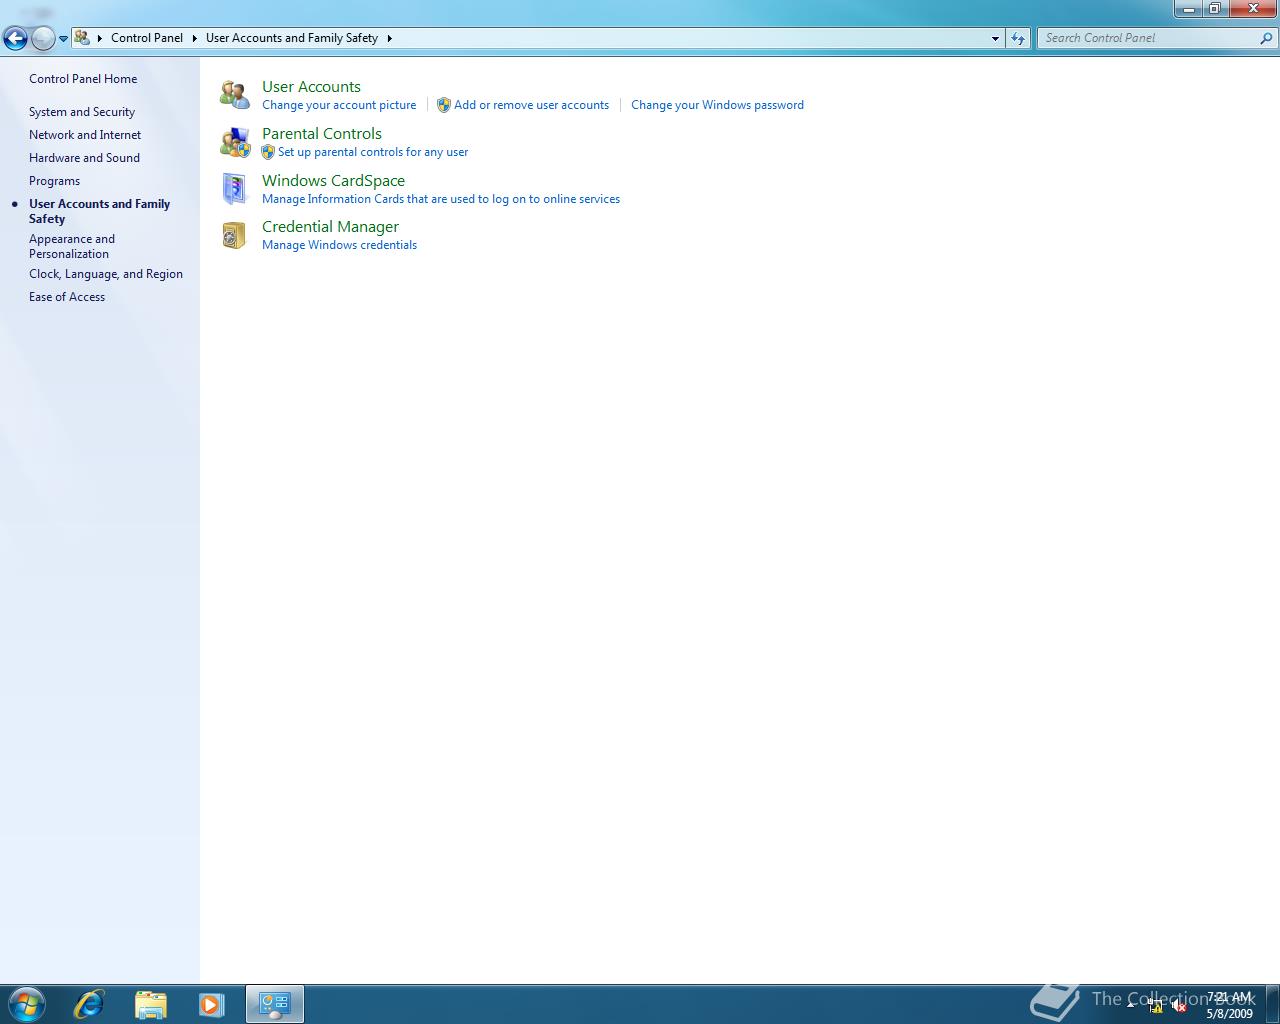Click the shield icon beside Add or remove user accounts
The height and width of the screenshot is (1024, 1280).
(x=444, y=105)
